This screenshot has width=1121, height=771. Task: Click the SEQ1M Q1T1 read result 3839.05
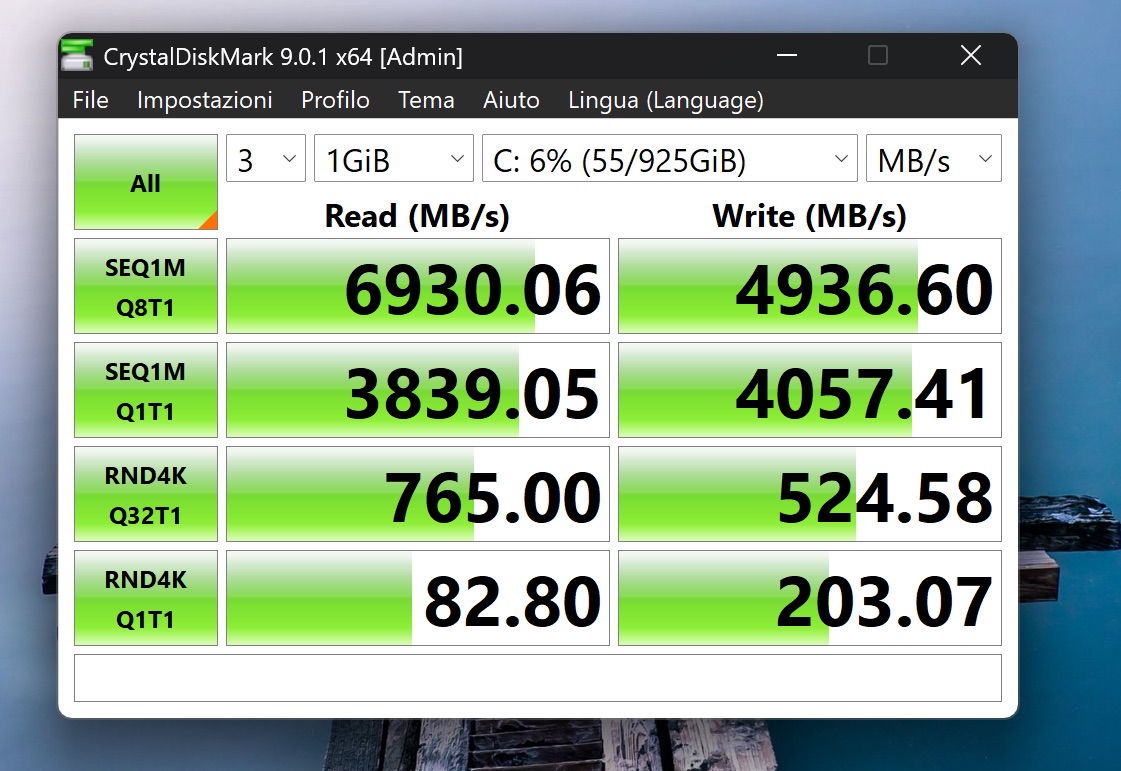pos(418,390)
